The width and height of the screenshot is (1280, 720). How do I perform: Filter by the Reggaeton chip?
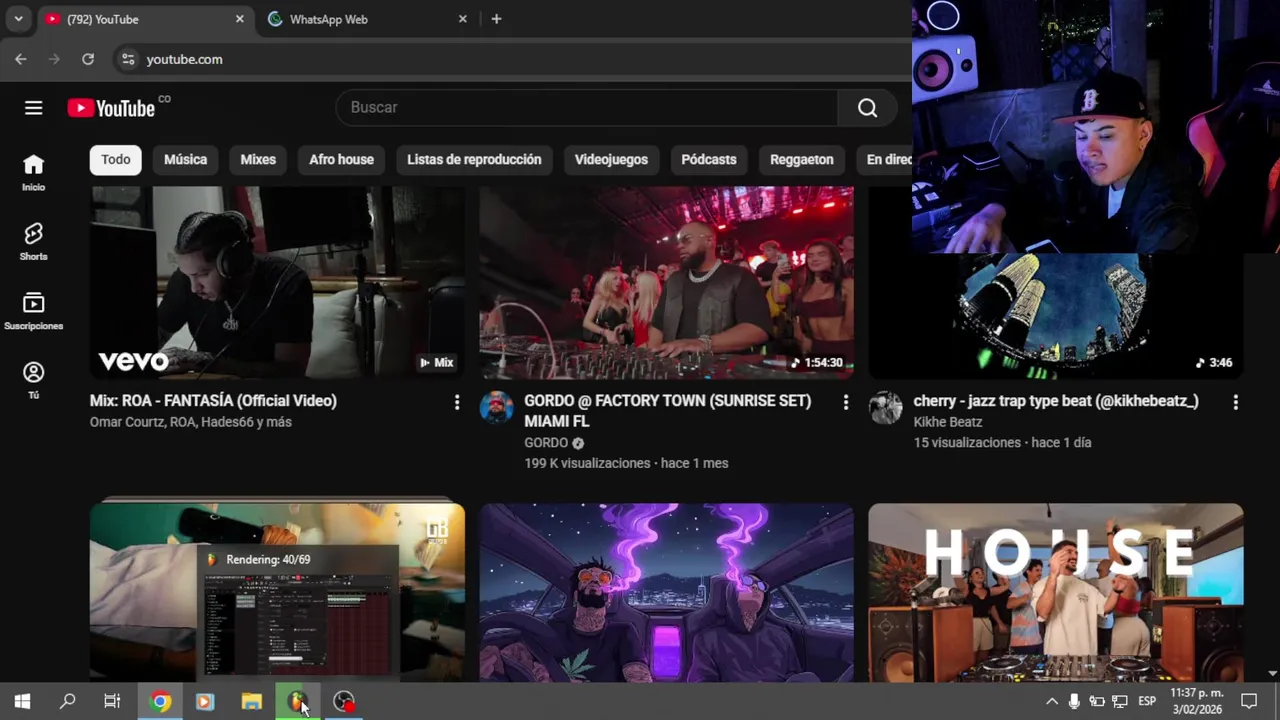coord(801,160)
